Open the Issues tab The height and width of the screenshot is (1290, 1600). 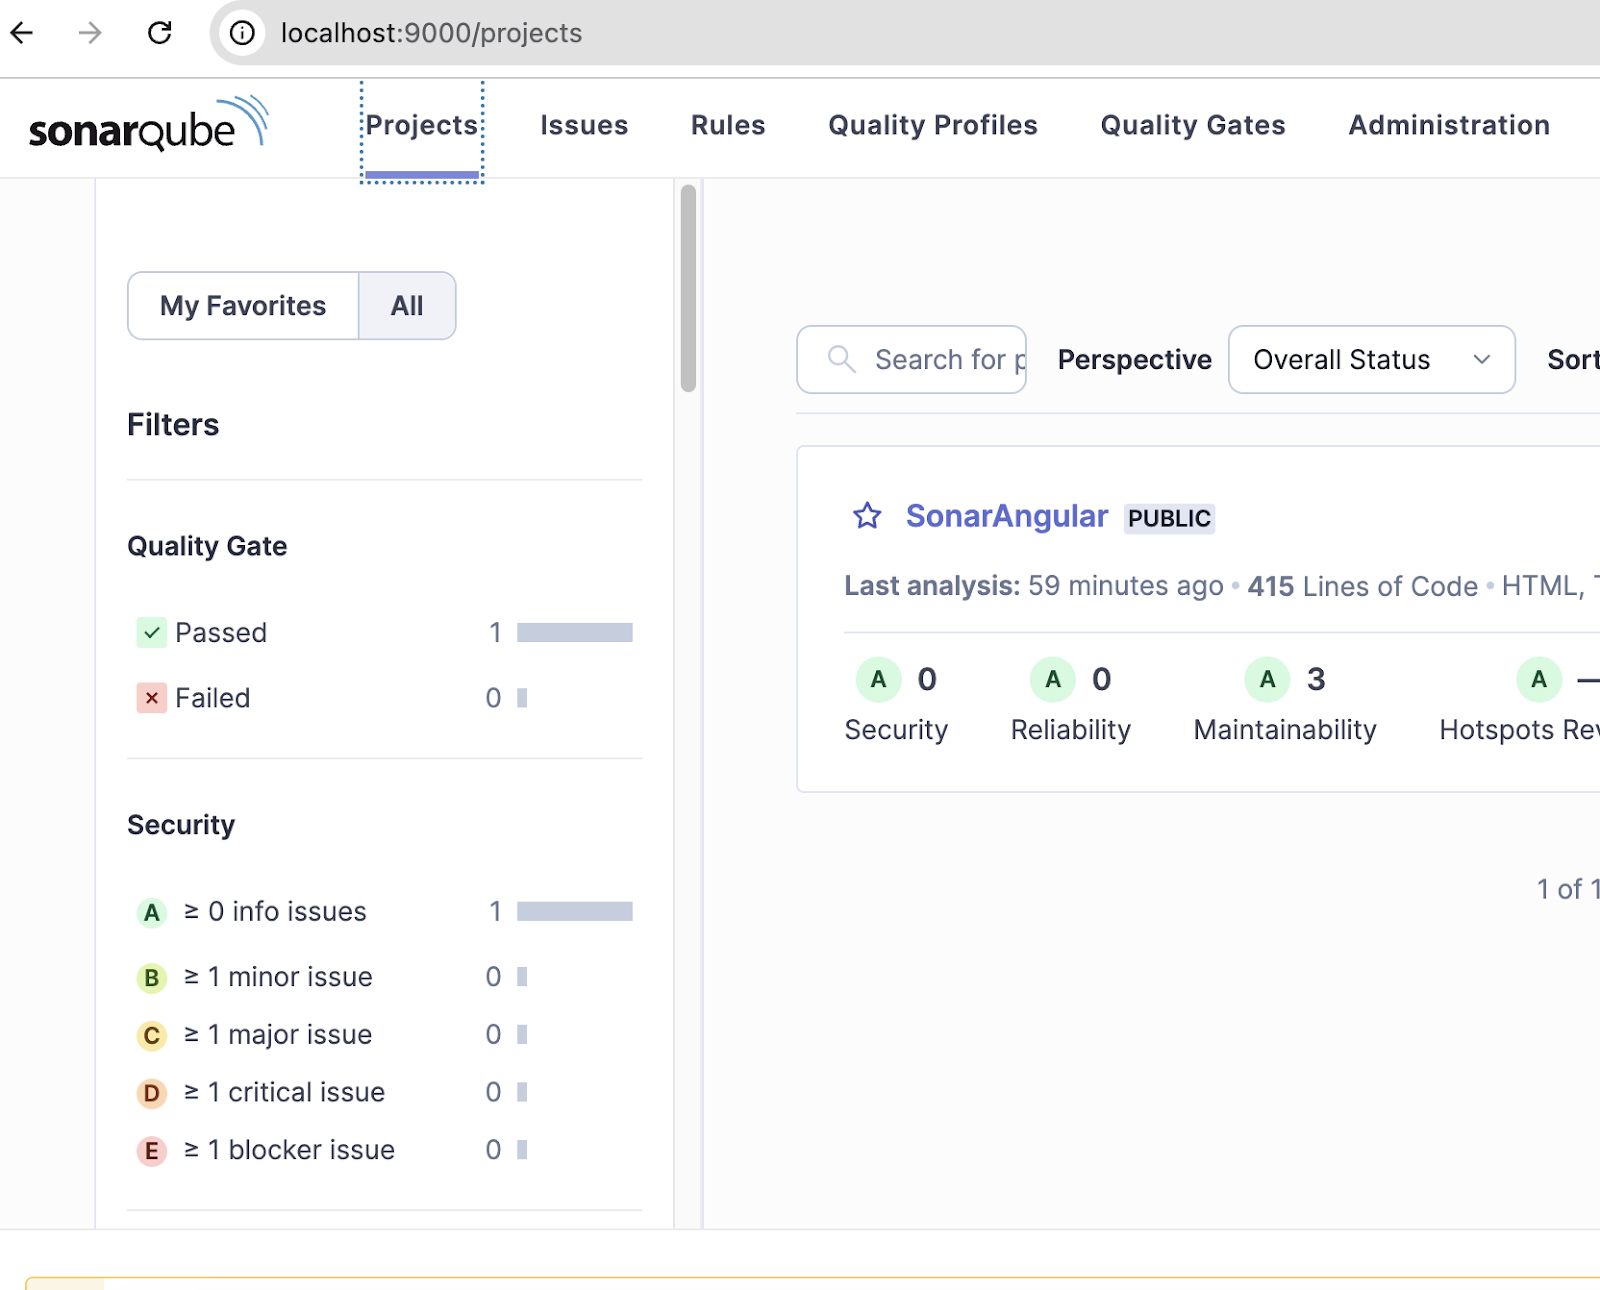coord(584,125)
